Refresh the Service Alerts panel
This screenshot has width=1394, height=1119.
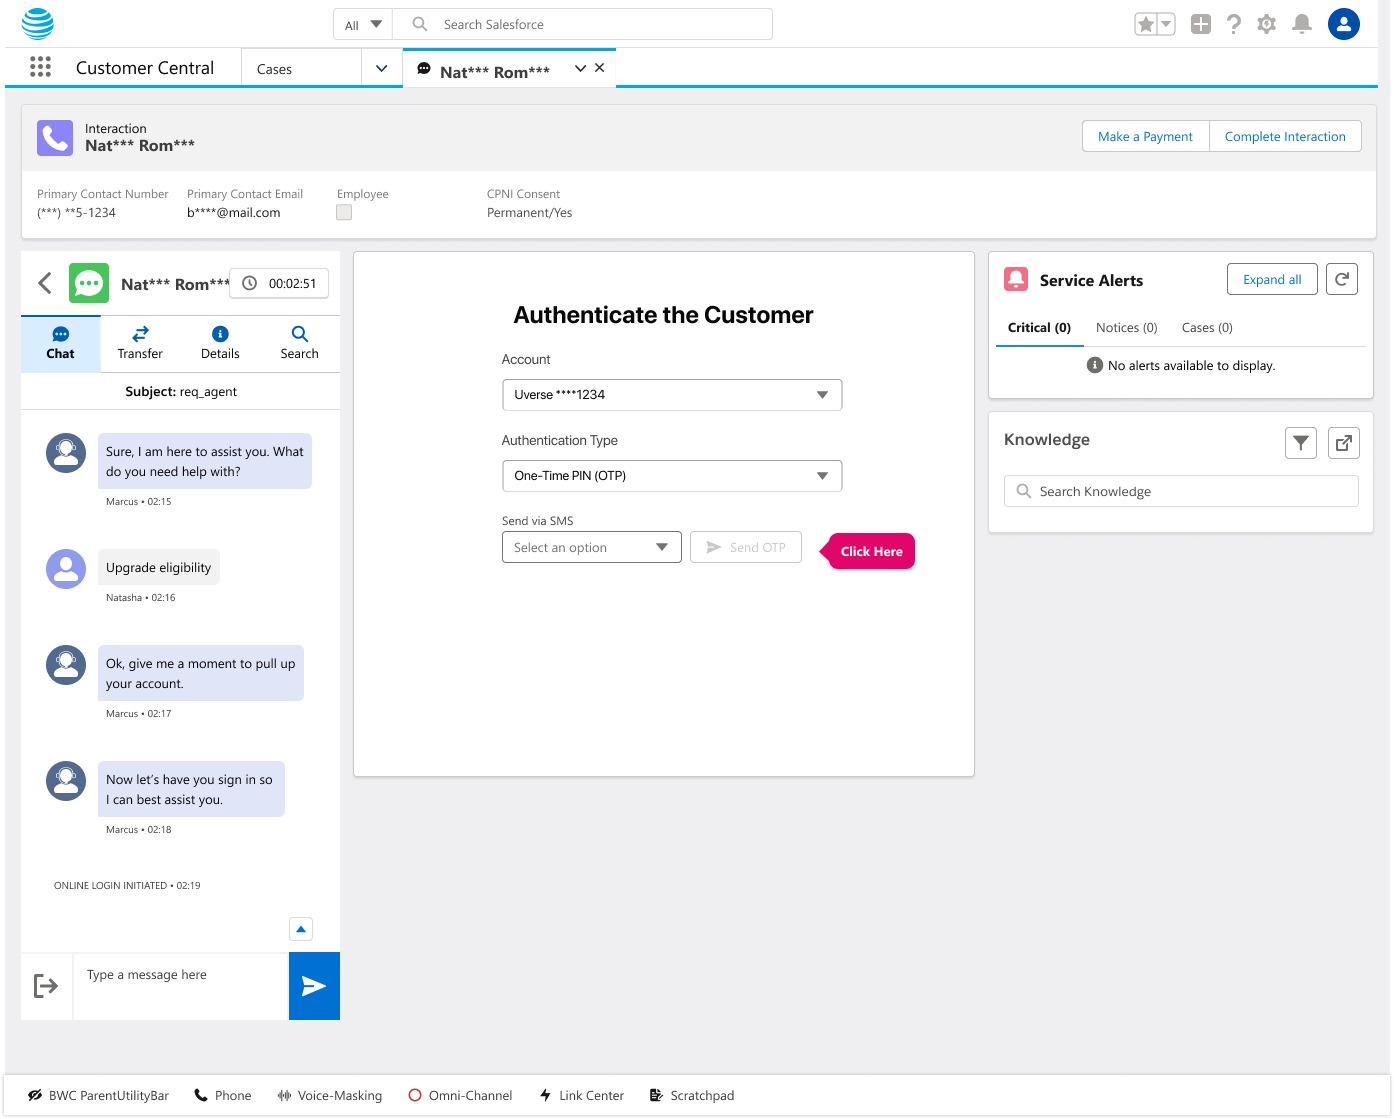click(x=1342, y=280)
